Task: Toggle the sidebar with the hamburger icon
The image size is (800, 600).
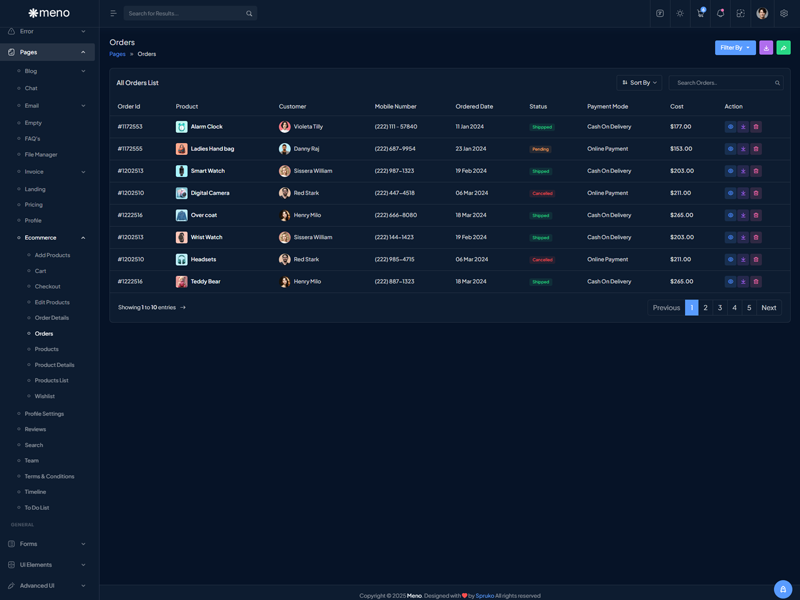Action: 113,13
